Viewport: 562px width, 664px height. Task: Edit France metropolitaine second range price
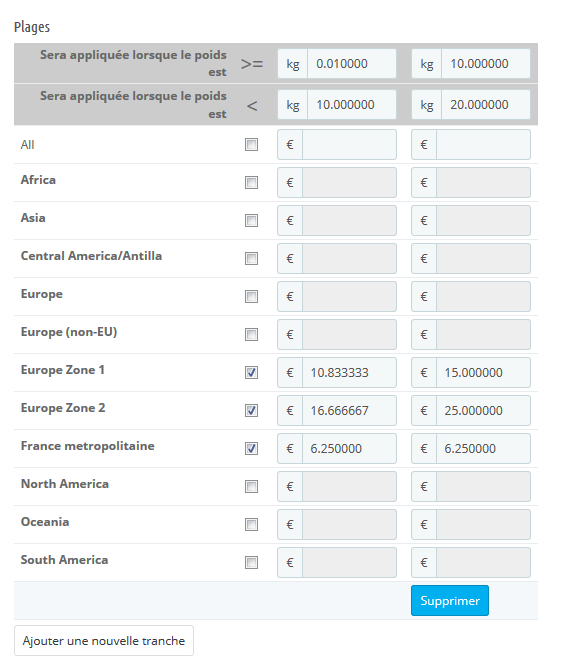coord(483,448)
